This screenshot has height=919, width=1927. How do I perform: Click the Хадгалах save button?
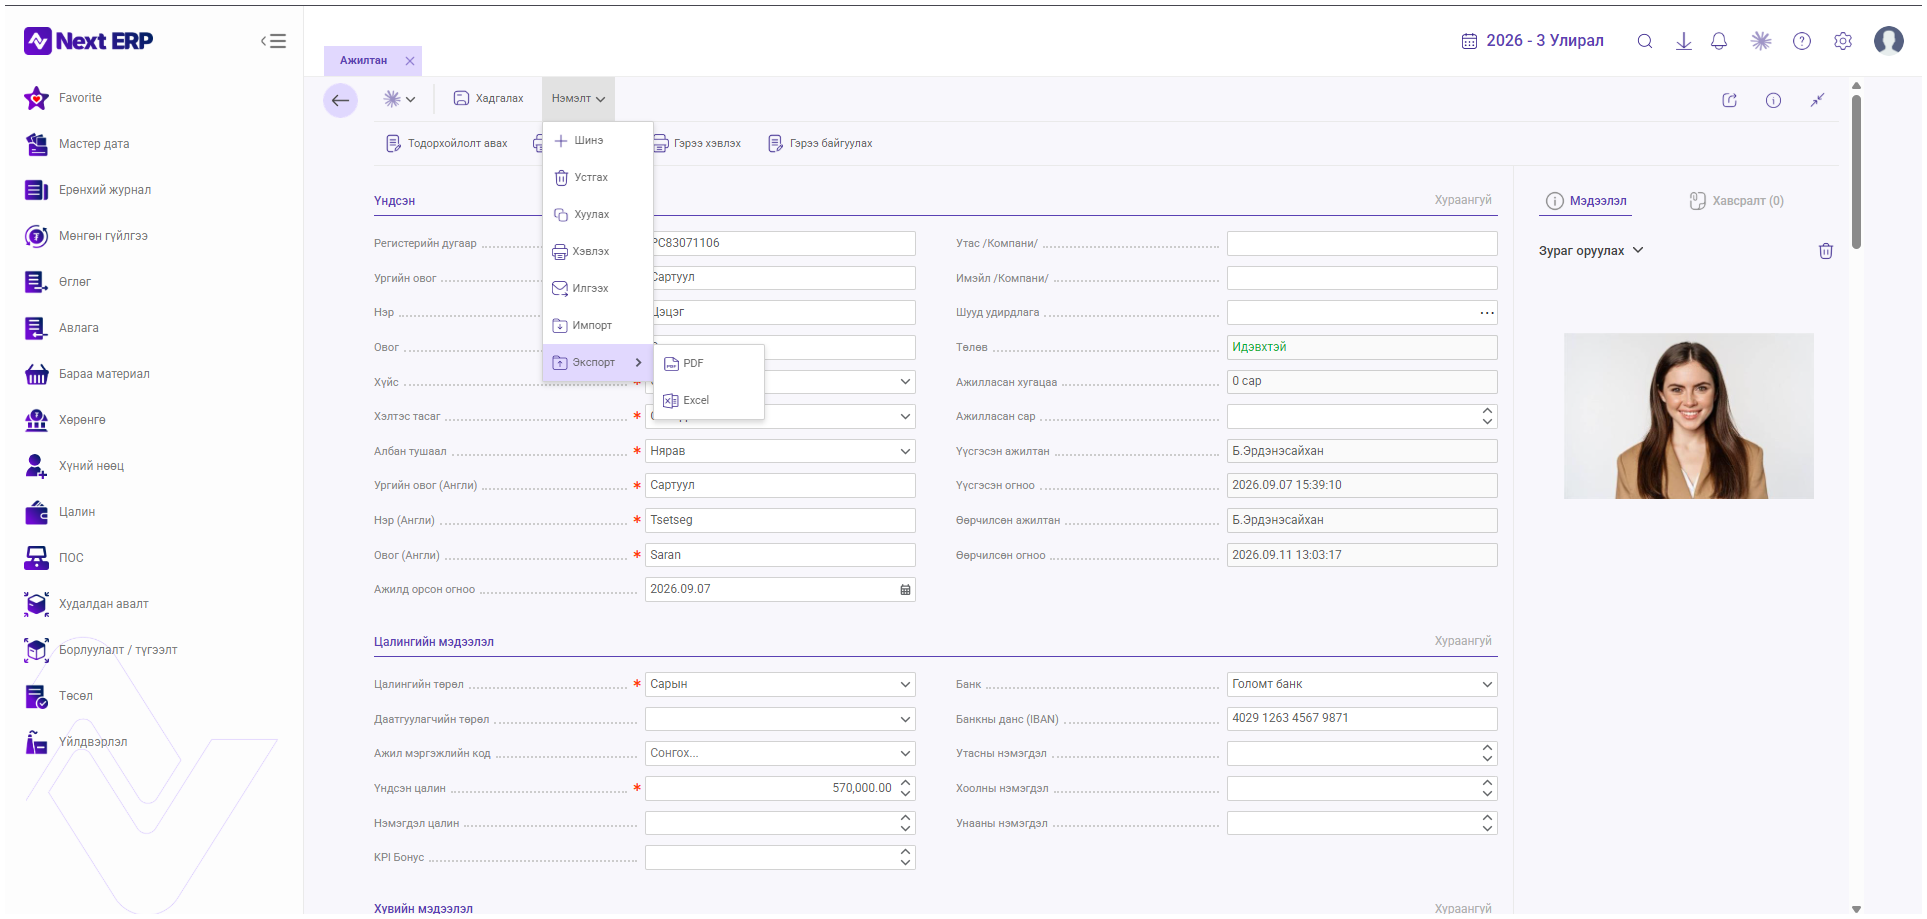[x=488, y=99]
